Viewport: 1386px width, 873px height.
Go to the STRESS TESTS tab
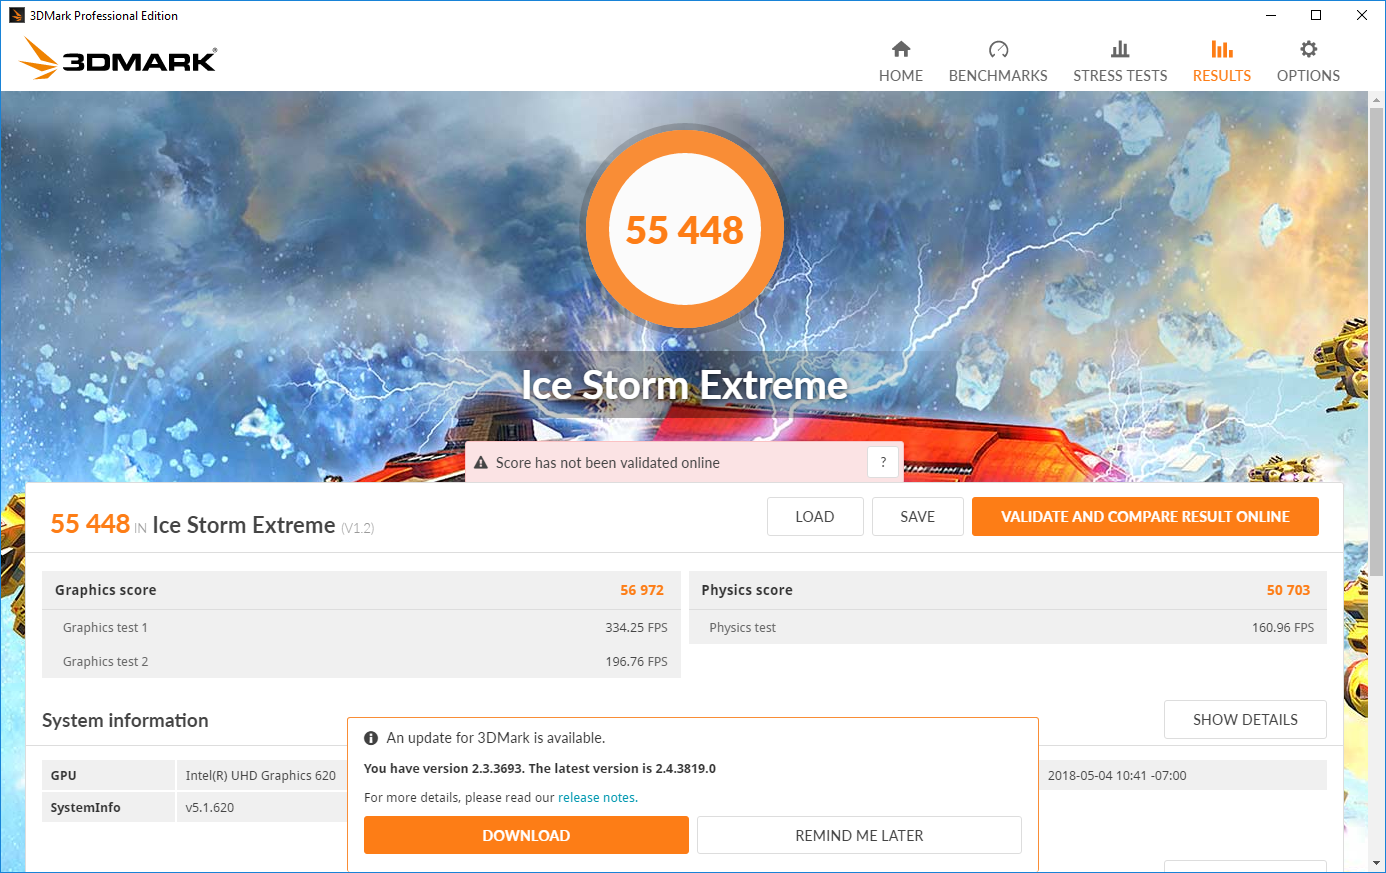[1120, 61]
